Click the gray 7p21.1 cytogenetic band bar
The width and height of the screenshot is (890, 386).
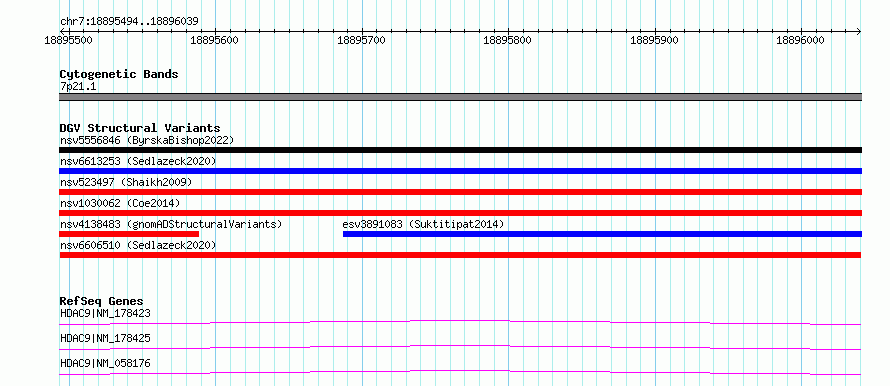click(460, 97)
